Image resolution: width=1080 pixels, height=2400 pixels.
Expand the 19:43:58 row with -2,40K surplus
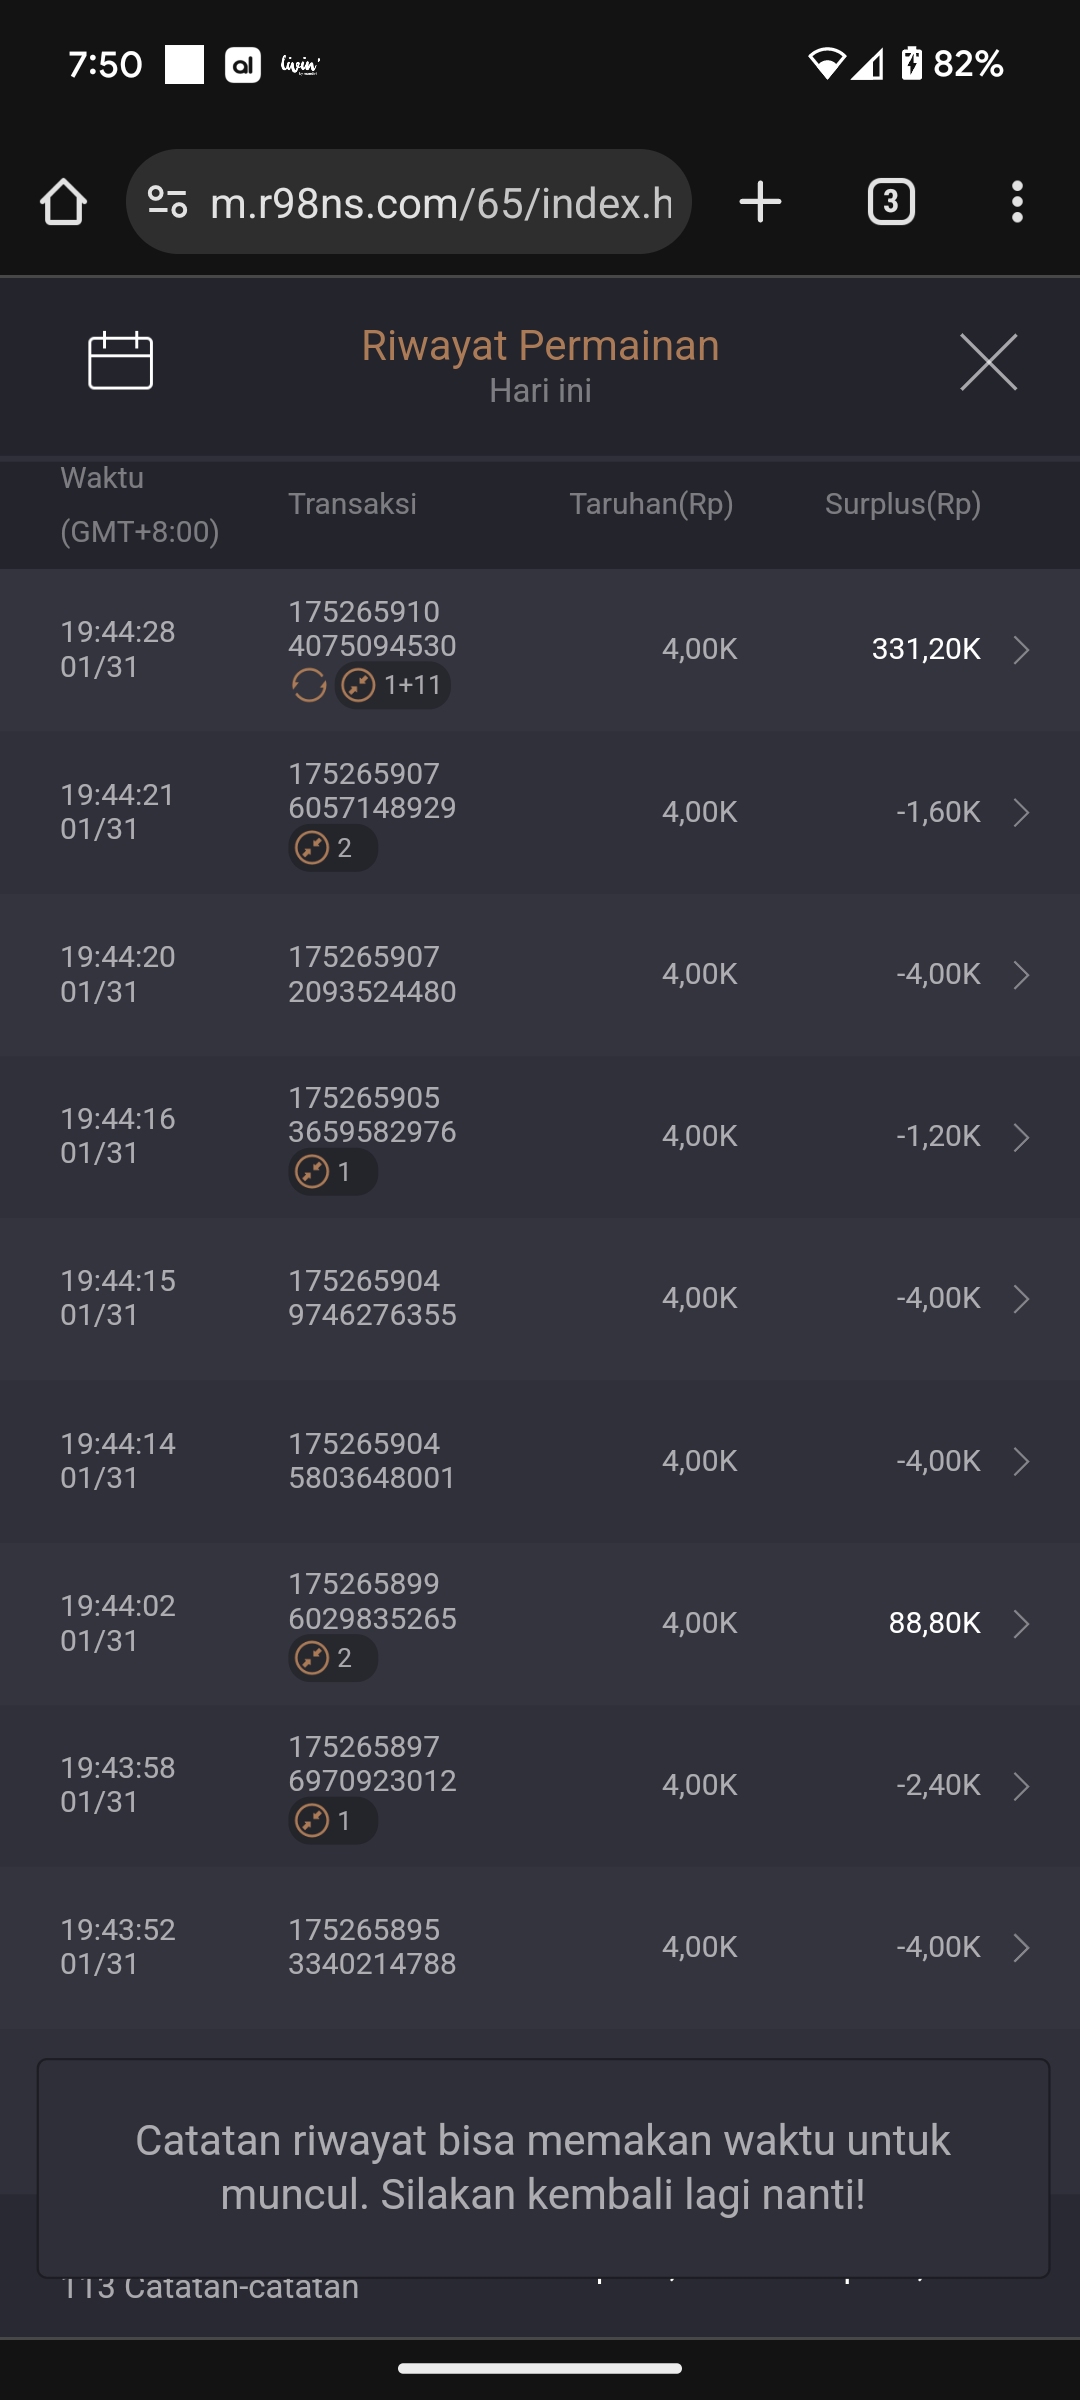coord(1021,1786)
